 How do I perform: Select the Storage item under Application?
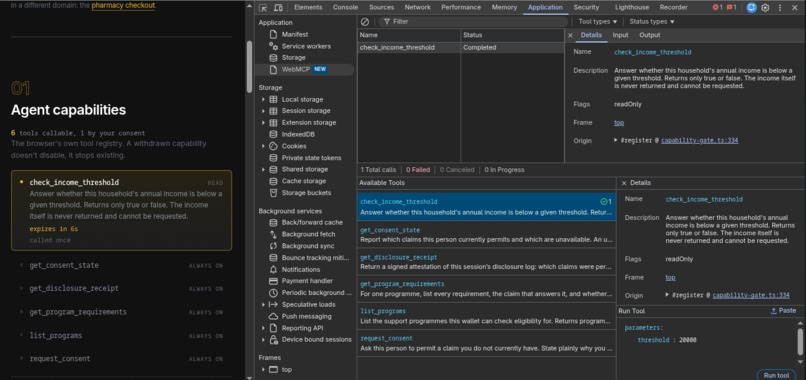click(x=293, y=58)
